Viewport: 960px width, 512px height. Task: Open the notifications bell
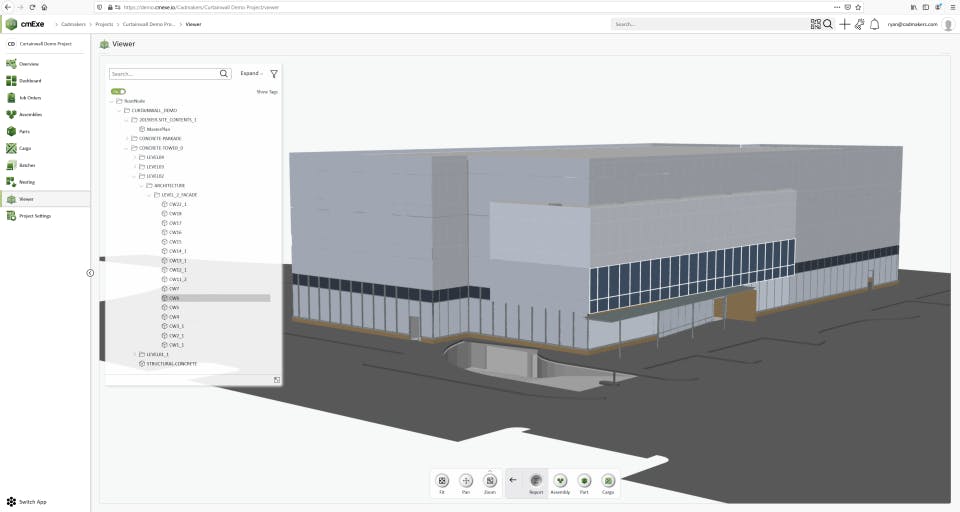coord(874,24)
